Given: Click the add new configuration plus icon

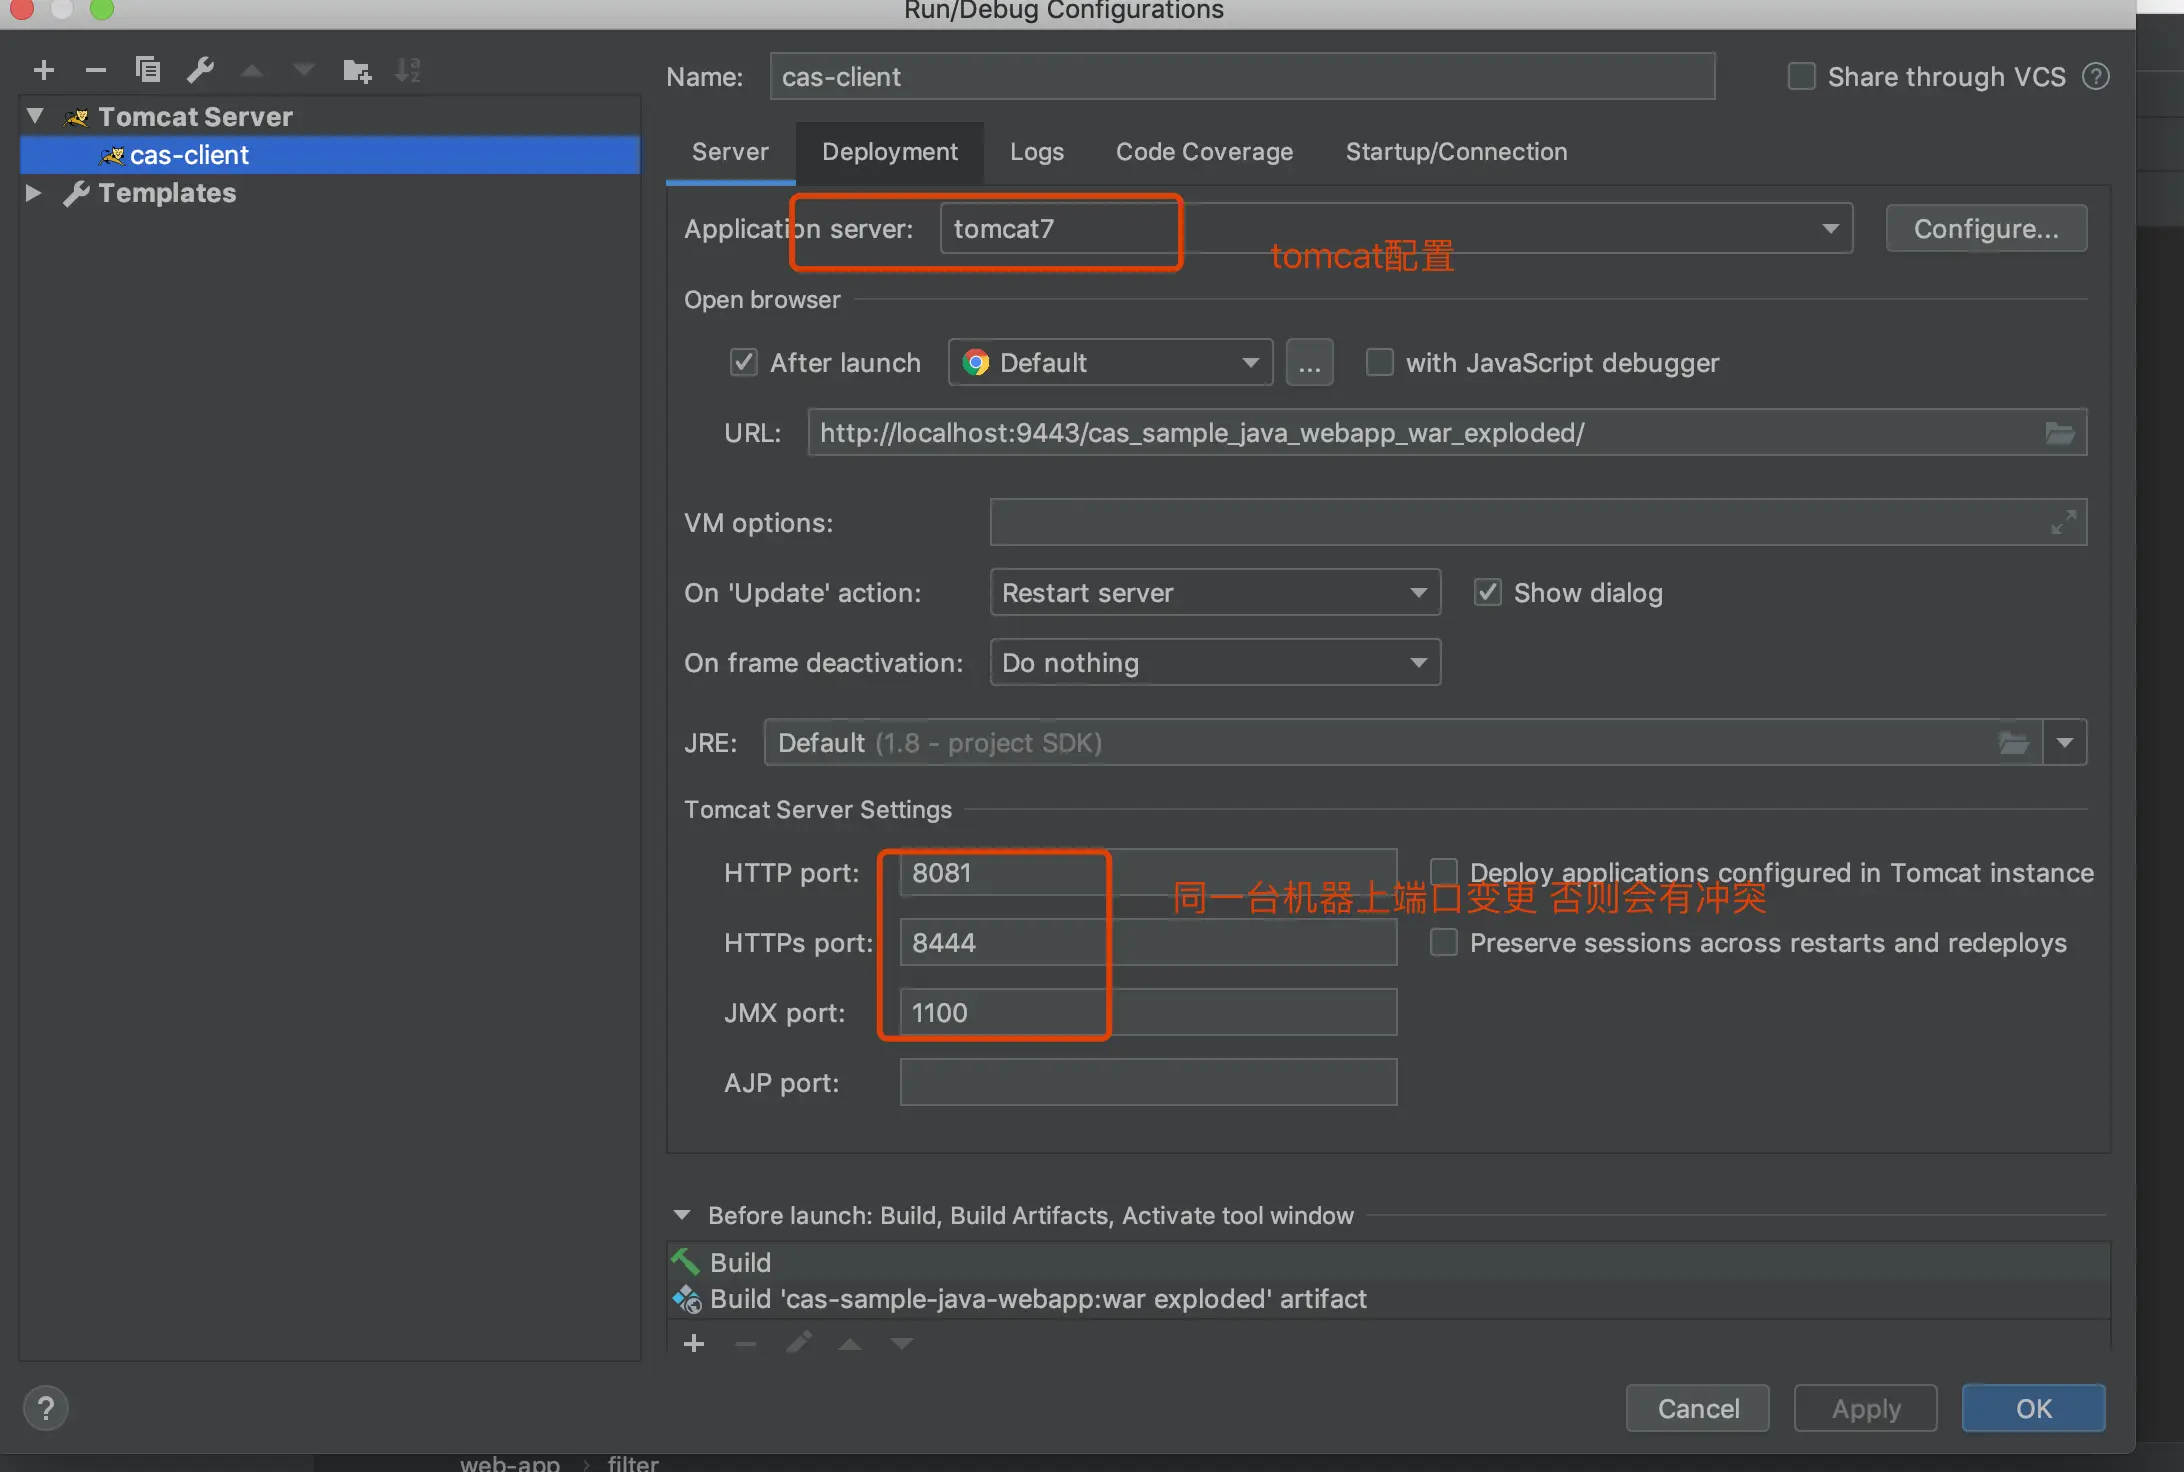Looking at the screenshot, I should point(43,70).
